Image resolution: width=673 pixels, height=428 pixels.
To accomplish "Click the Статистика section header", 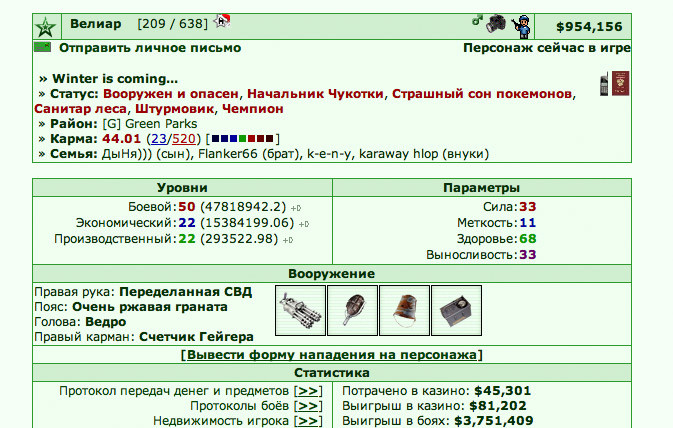I will point(332,373).
